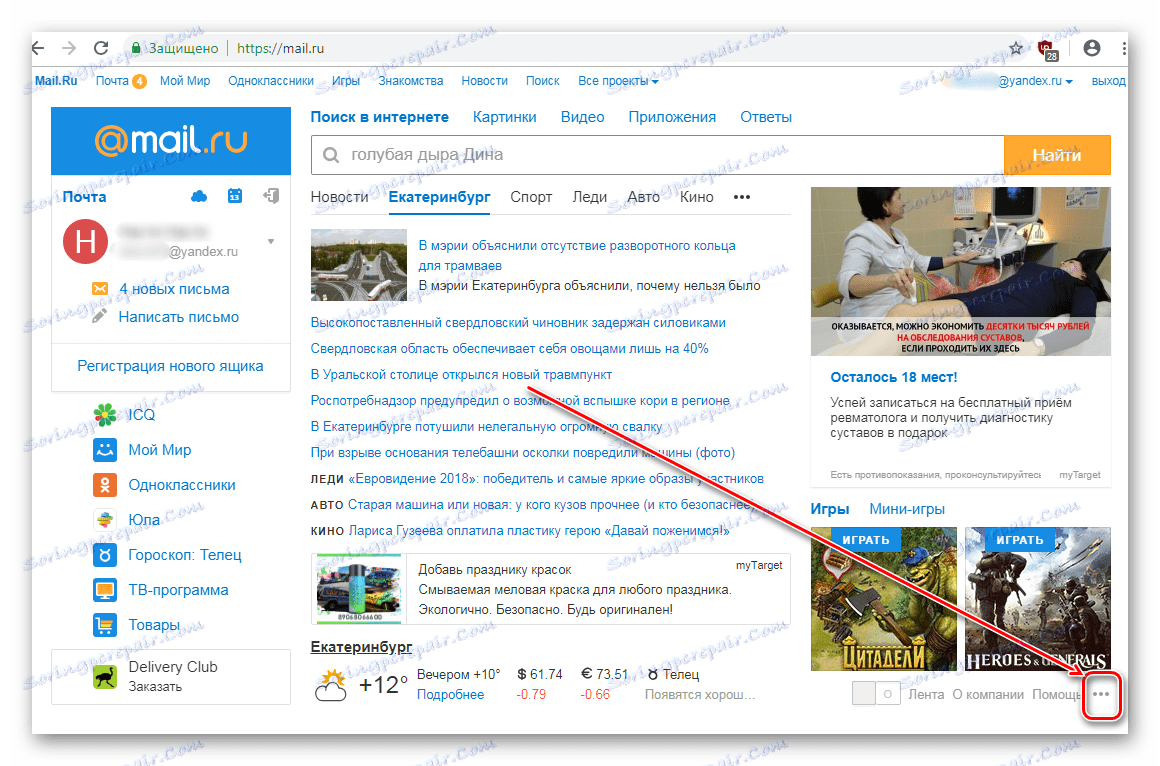
Task: Click Регистрация нового ящика link
Action: (x=170, y=366)
